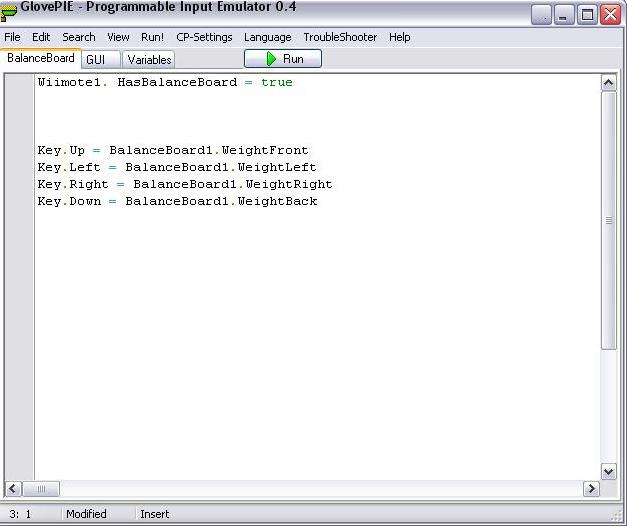627x526 pixels.
Task: Maximize the GlovePIE window
Action: click(587, 15)
